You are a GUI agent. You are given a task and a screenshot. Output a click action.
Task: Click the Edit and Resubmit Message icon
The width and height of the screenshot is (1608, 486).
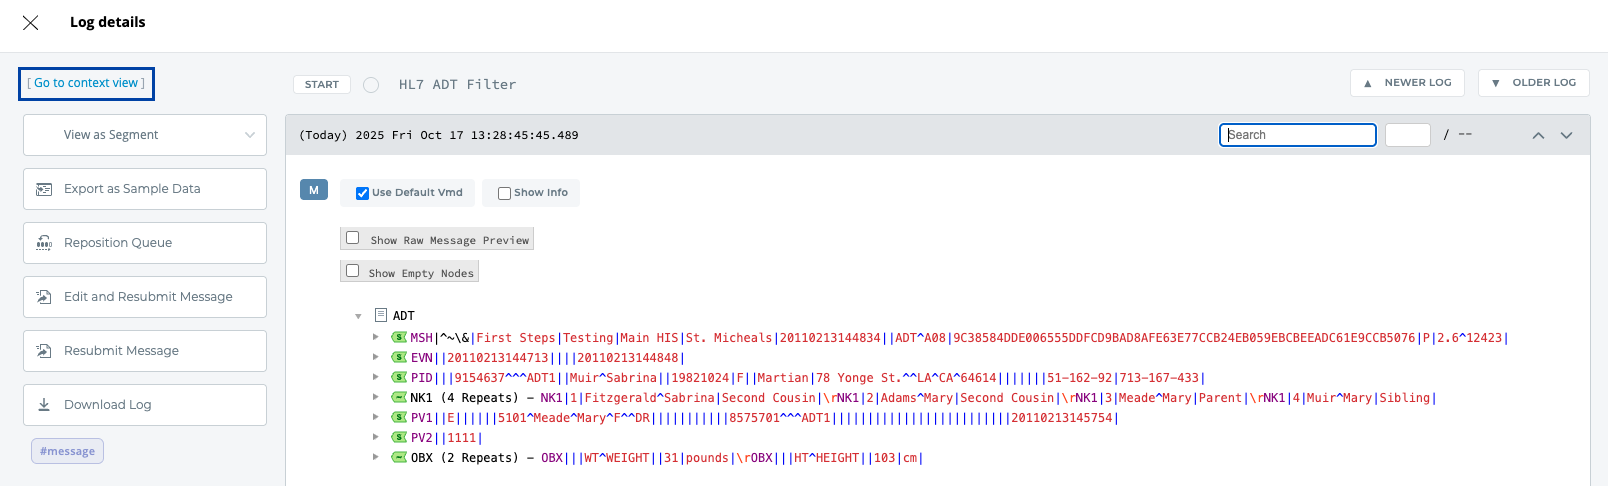tap(44, 297)
